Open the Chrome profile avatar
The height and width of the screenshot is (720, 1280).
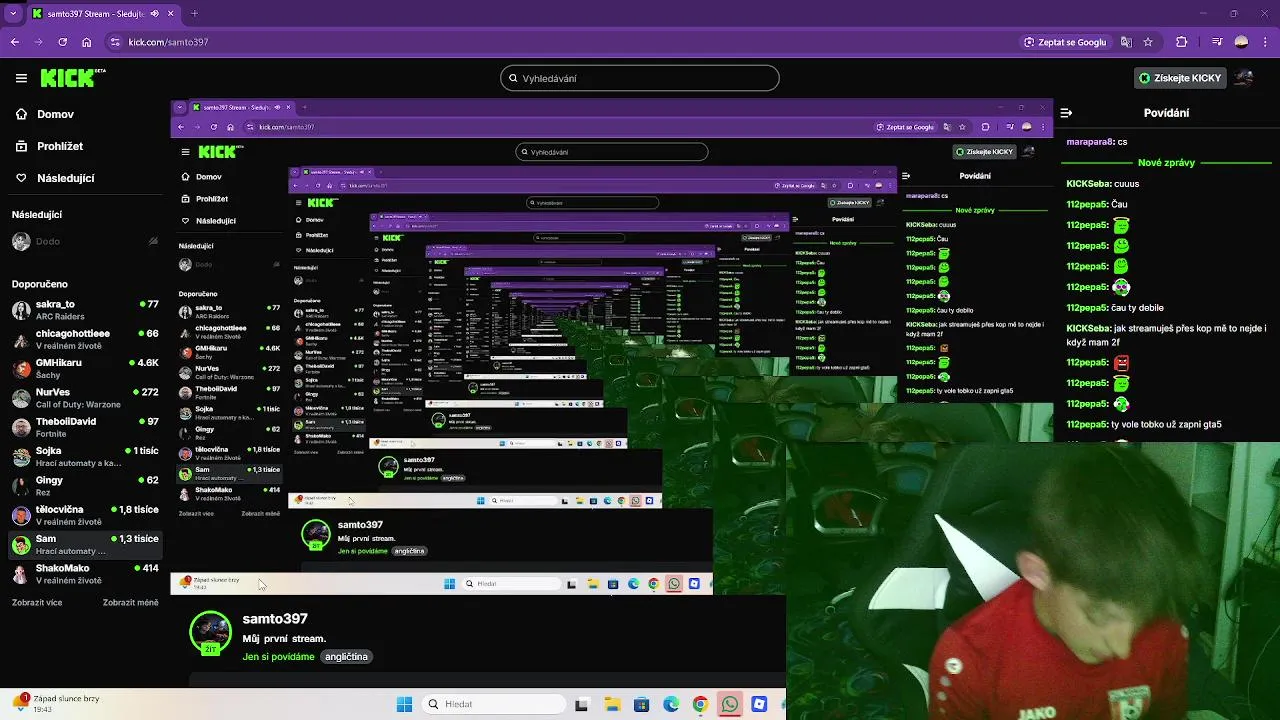point(1242,42)
